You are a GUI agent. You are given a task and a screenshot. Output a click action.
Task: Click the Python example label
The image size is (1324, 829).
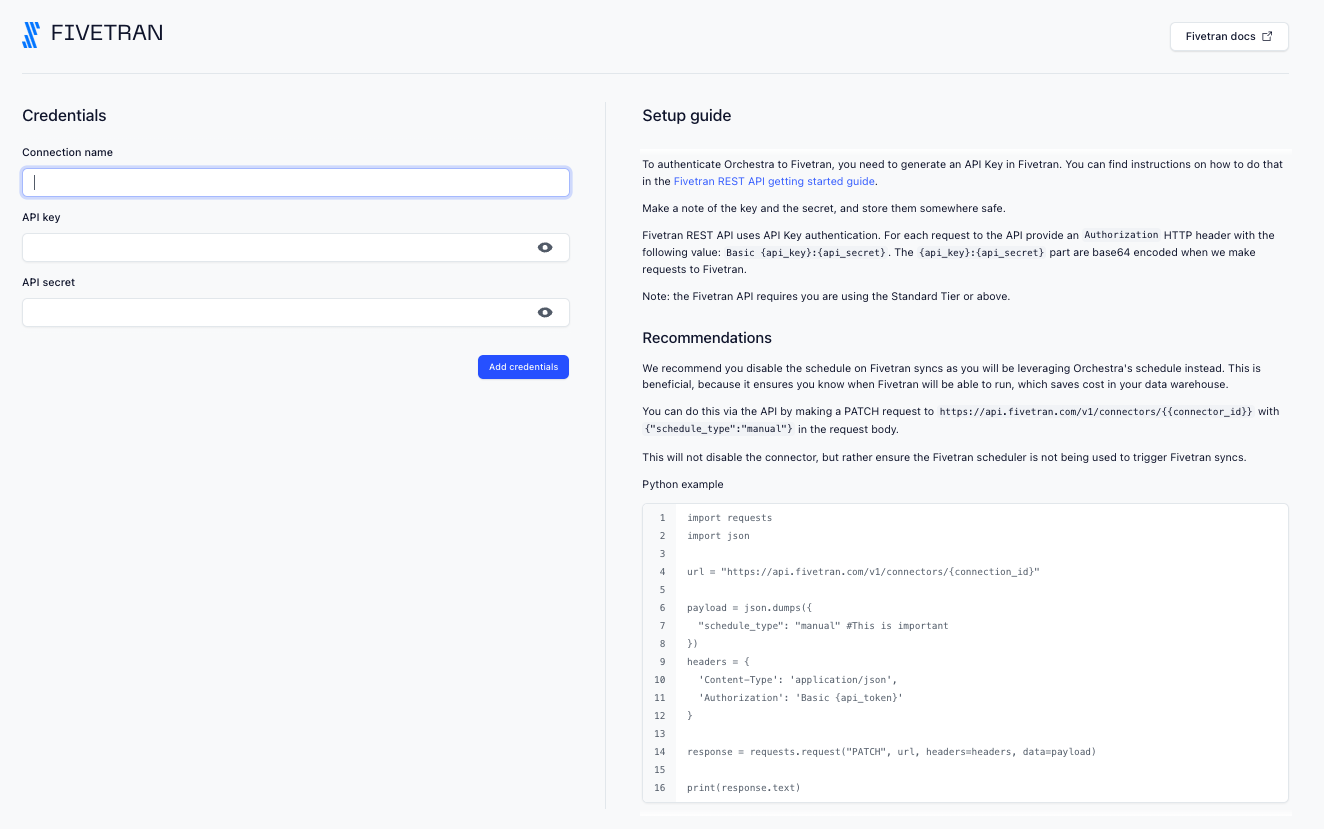(x=682, y=484)
